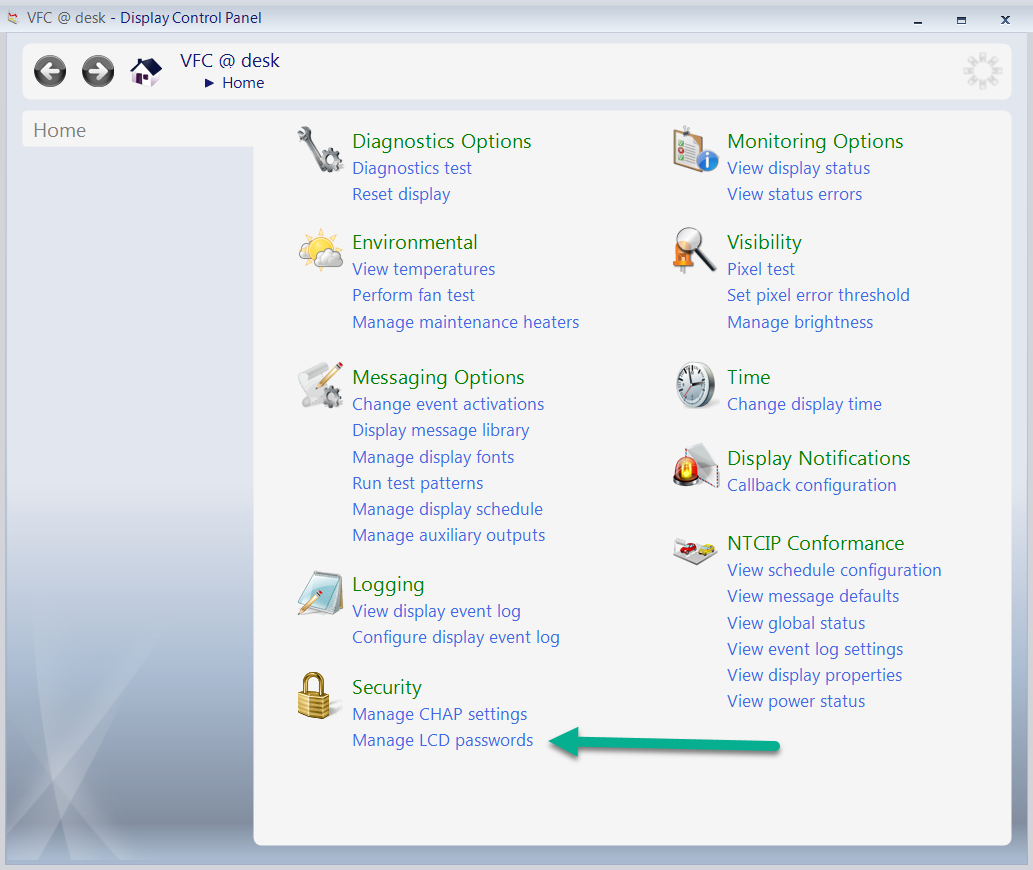This screenshot has height=870, width=1033.
Task: Open the Manage brightness link
Action: click(x=800, y=322)
